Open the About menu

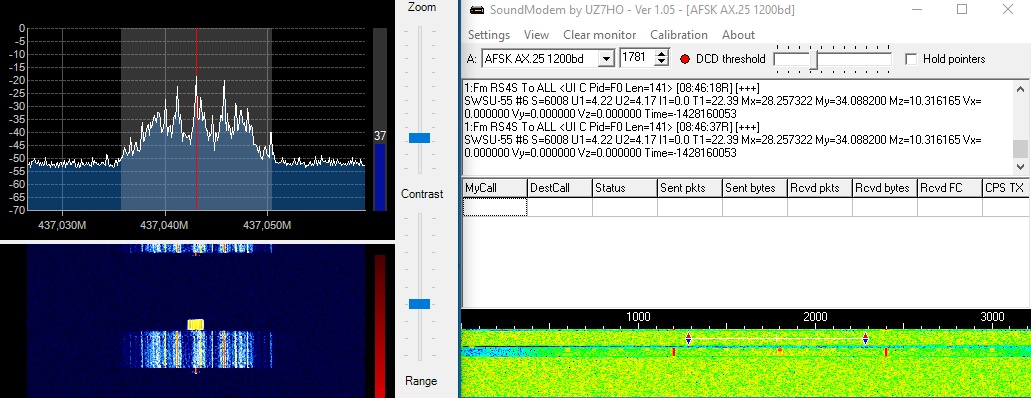pyautogui.click(x=738, y=35)
